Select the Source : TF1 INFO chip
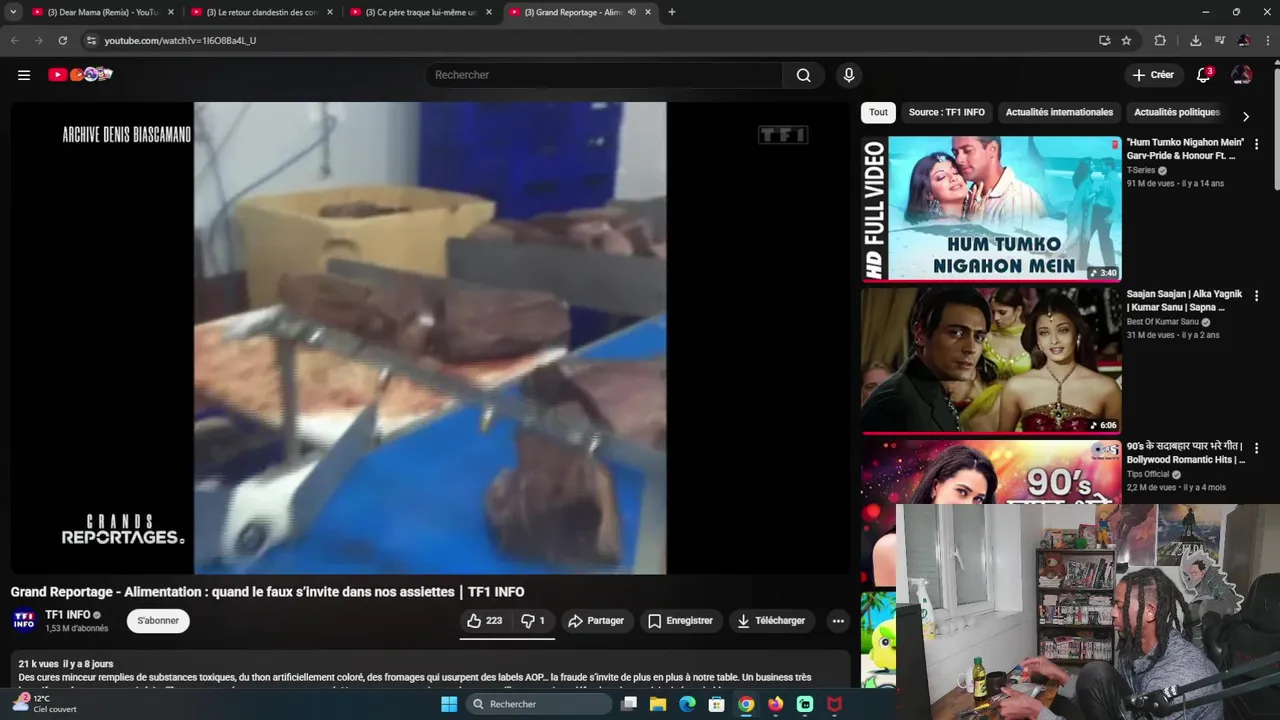The height and width of the screenshot is (720, 1280). (x=947, y=113)
